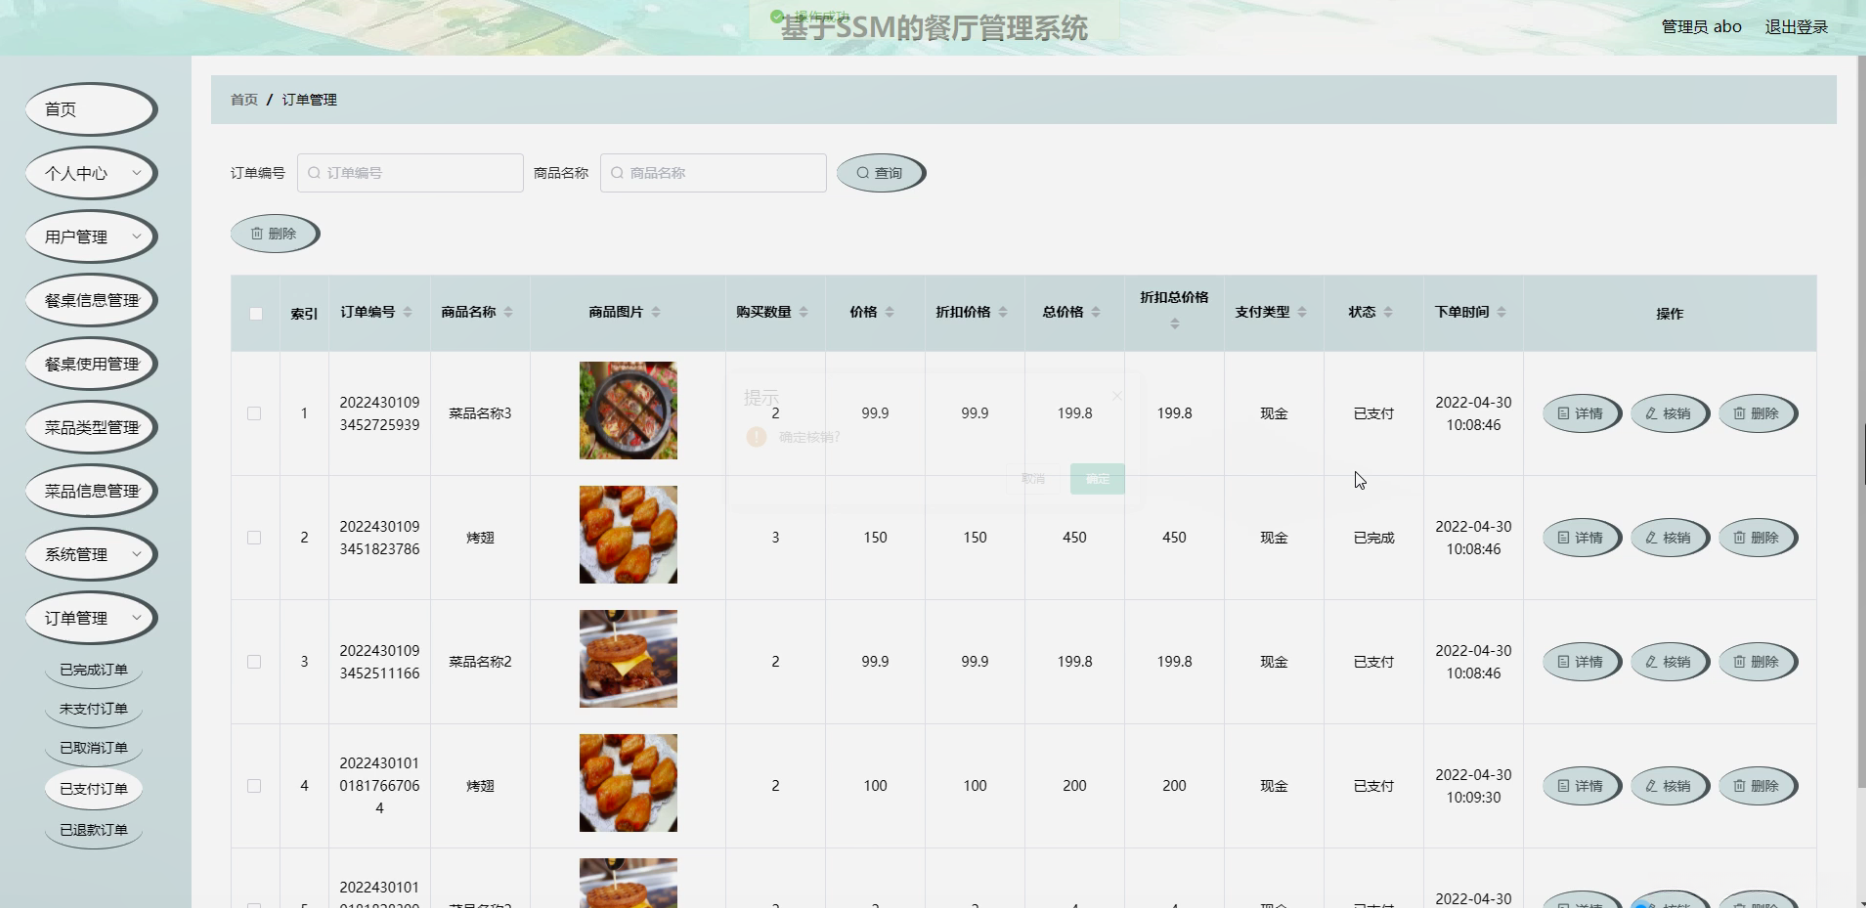The image size is (1866, 908).
Task: Show 已取消订单 submenu page
Action: 94,748
